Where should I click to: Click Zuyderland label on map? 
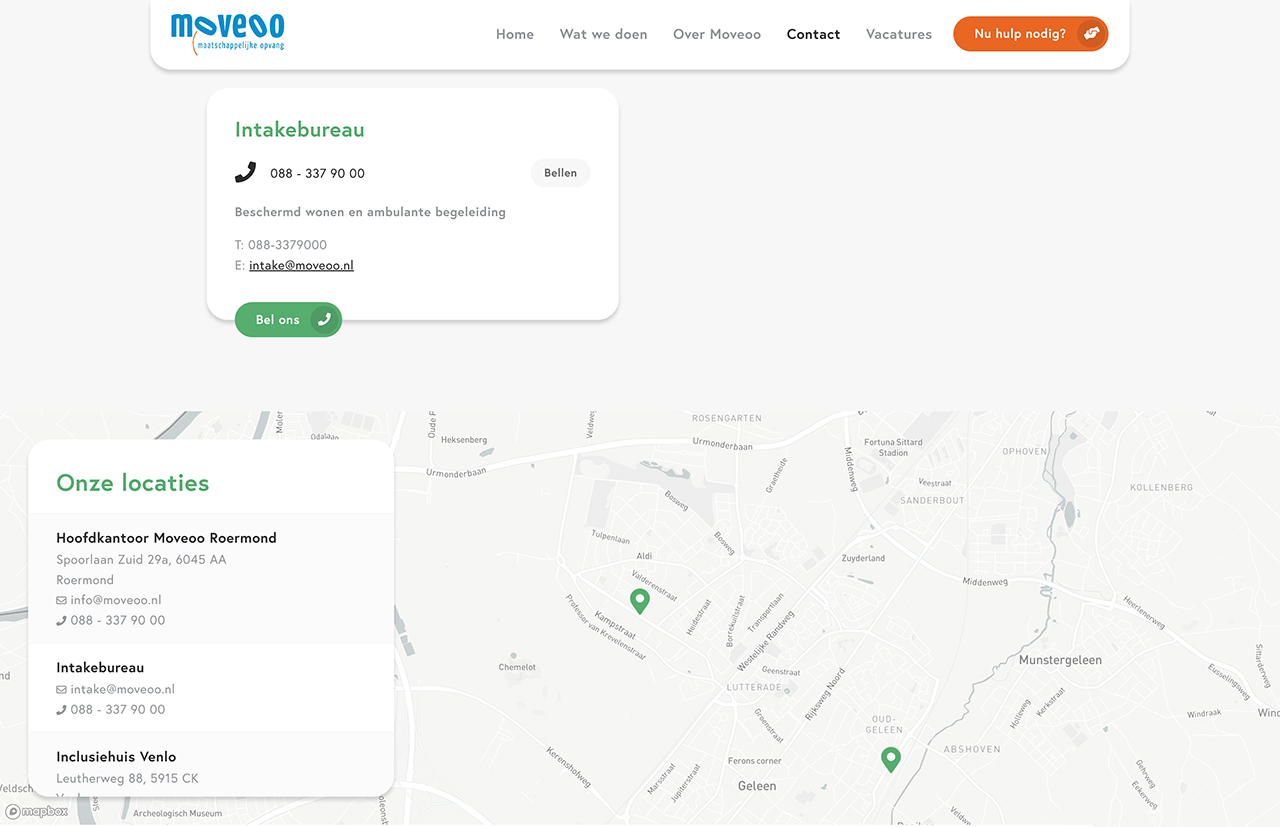pos(863,558)
